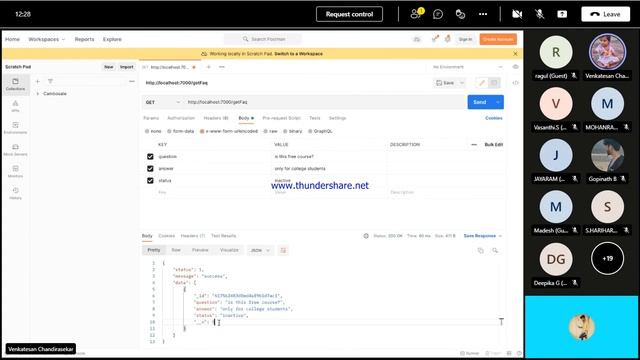Viewport: 640px width, 360px height.
Task: Open the Collections sidebar panel
Action: [x=16, y=84]
